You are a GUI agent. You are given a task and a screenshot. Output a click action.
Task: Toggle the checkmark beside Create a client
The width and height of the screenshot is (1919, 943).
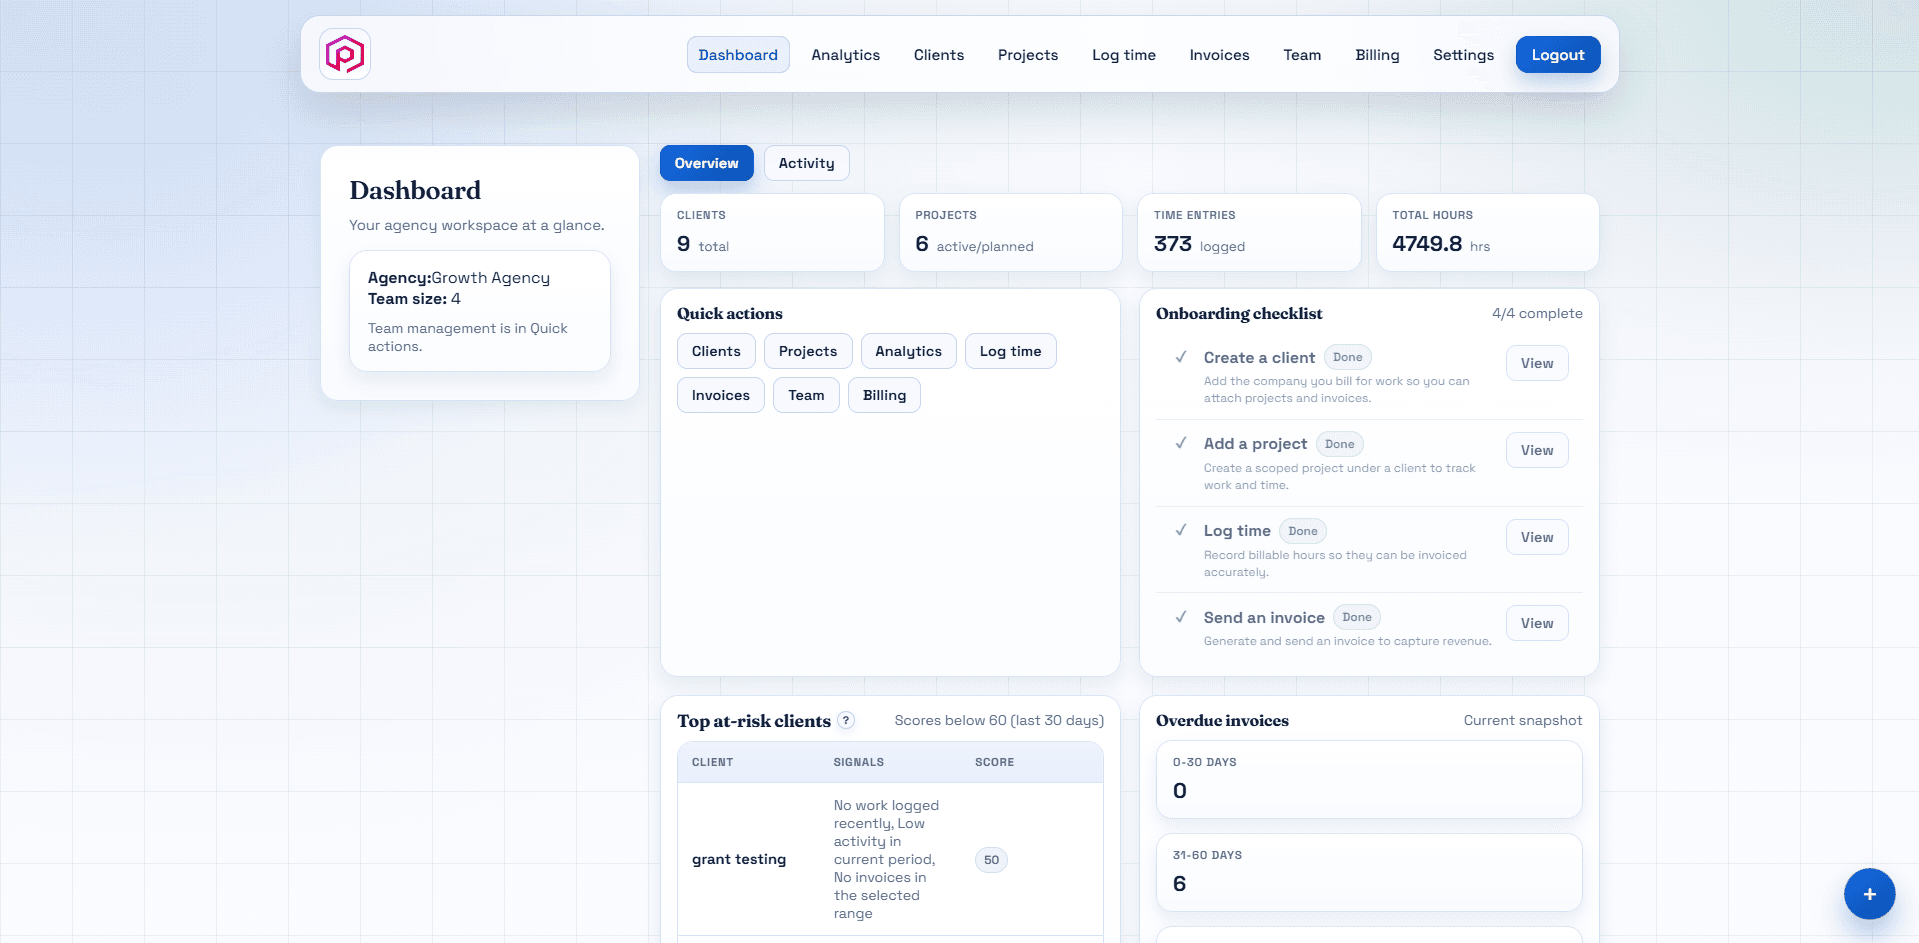click(x=1182, y=357)
